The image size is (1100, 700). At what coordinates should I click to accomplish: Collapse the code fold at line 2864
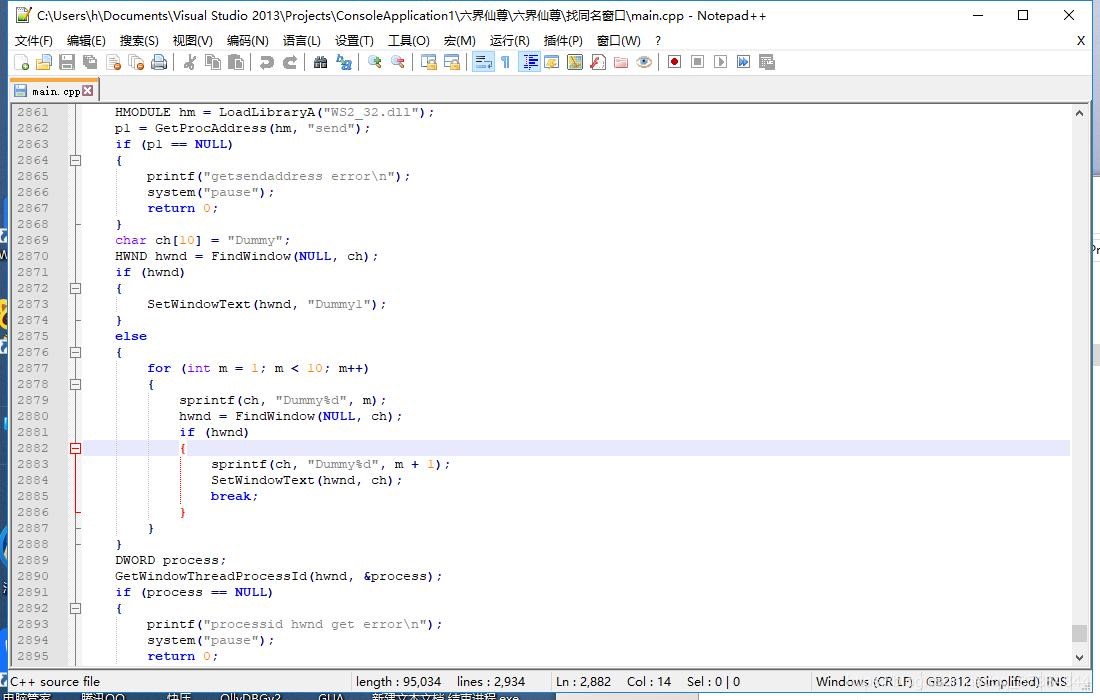coord(76,160)
